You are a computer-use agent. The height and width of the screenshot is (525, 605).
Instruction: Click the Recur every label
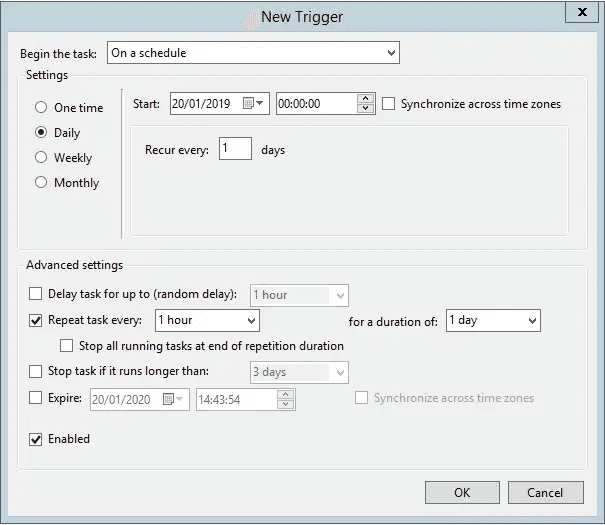coord(177,150)
